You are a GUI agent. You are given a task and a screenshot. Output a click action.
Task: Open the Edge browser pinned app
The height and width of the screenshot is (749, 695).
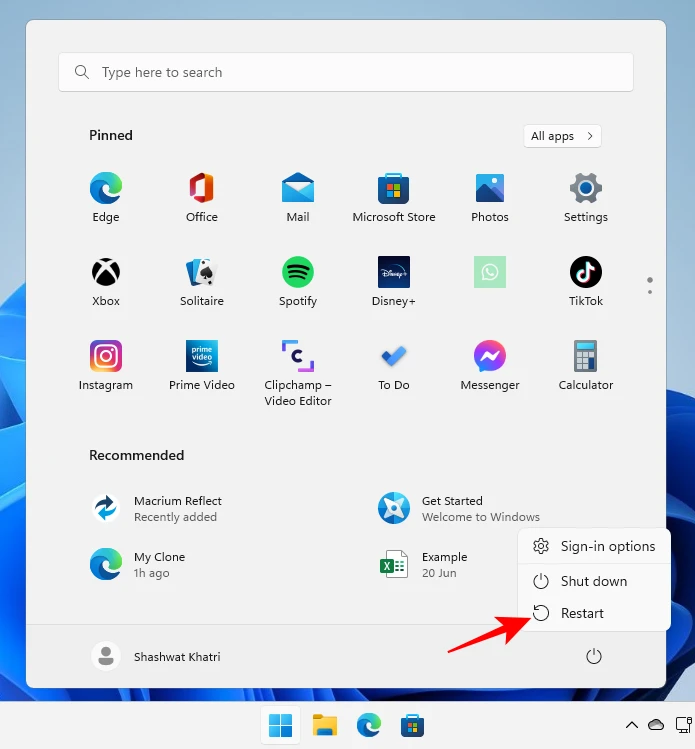coord(106,197)
